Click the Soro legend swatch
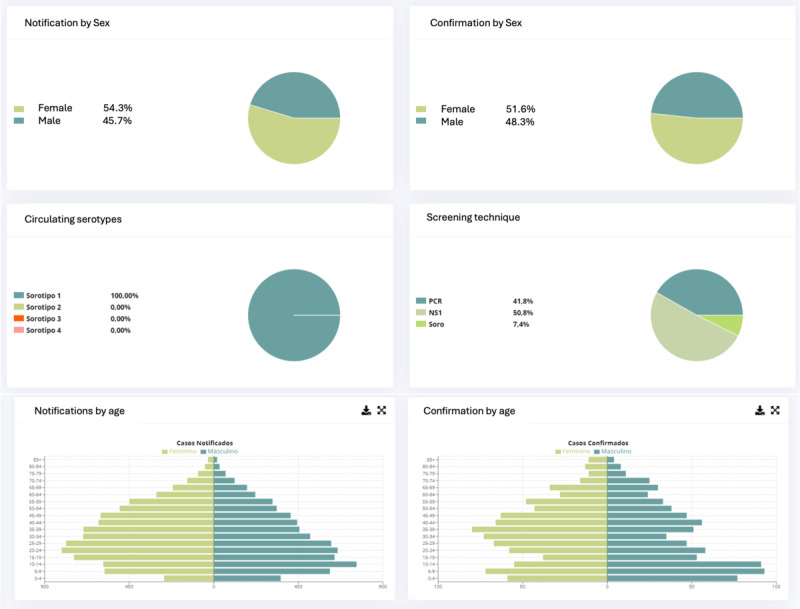 pos(421,324)
